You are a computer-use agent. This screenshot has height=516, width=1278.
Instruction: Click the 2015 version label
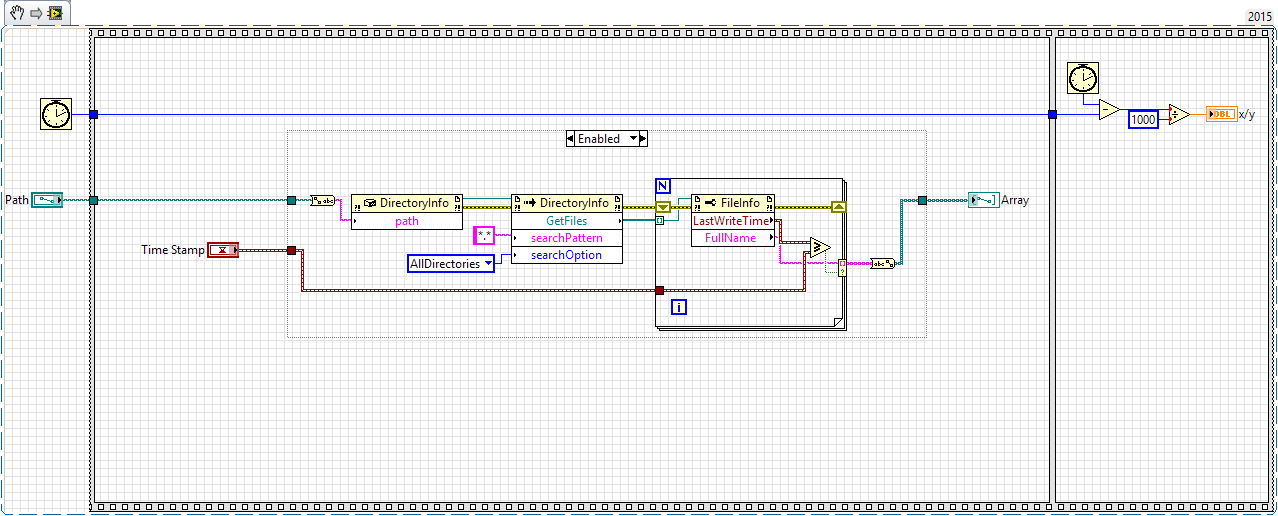(1260, 16)
